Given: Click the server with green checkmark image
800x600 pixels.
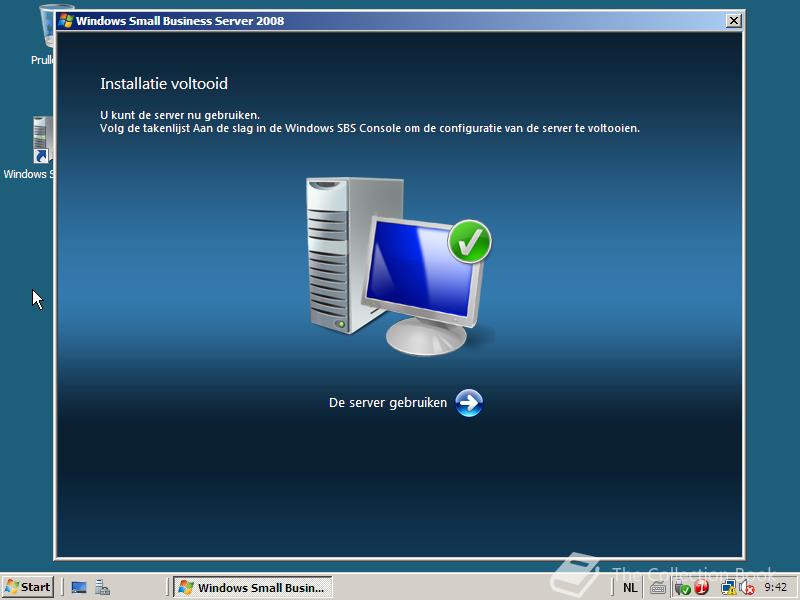Looking at the screenshot, I should tap(398, 266).
